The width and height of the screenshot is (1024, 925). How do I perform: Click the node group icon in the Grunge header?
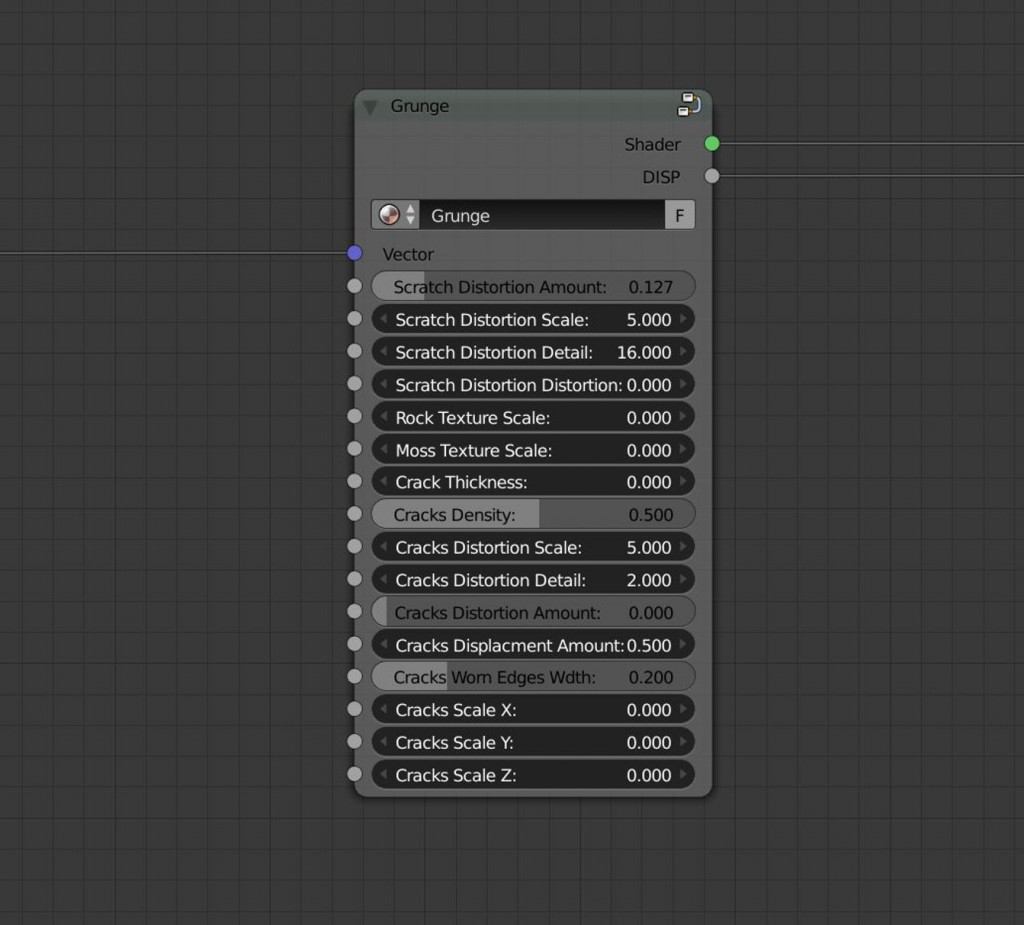click(690, 104)
